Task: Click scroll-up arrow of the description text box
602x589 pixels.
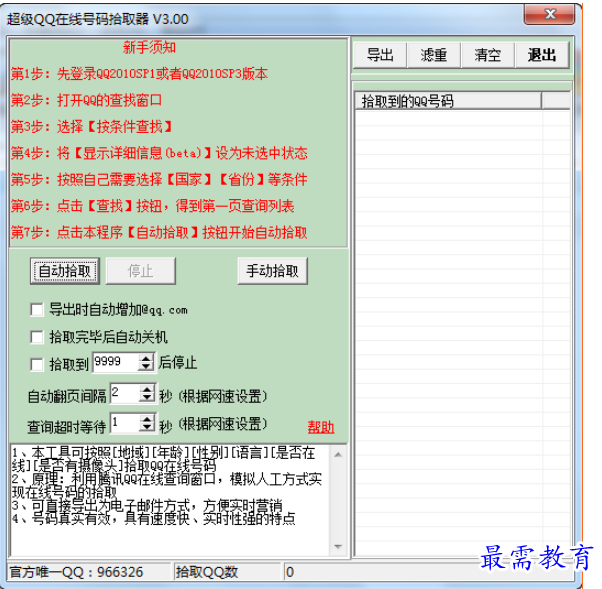Action: 338,455
